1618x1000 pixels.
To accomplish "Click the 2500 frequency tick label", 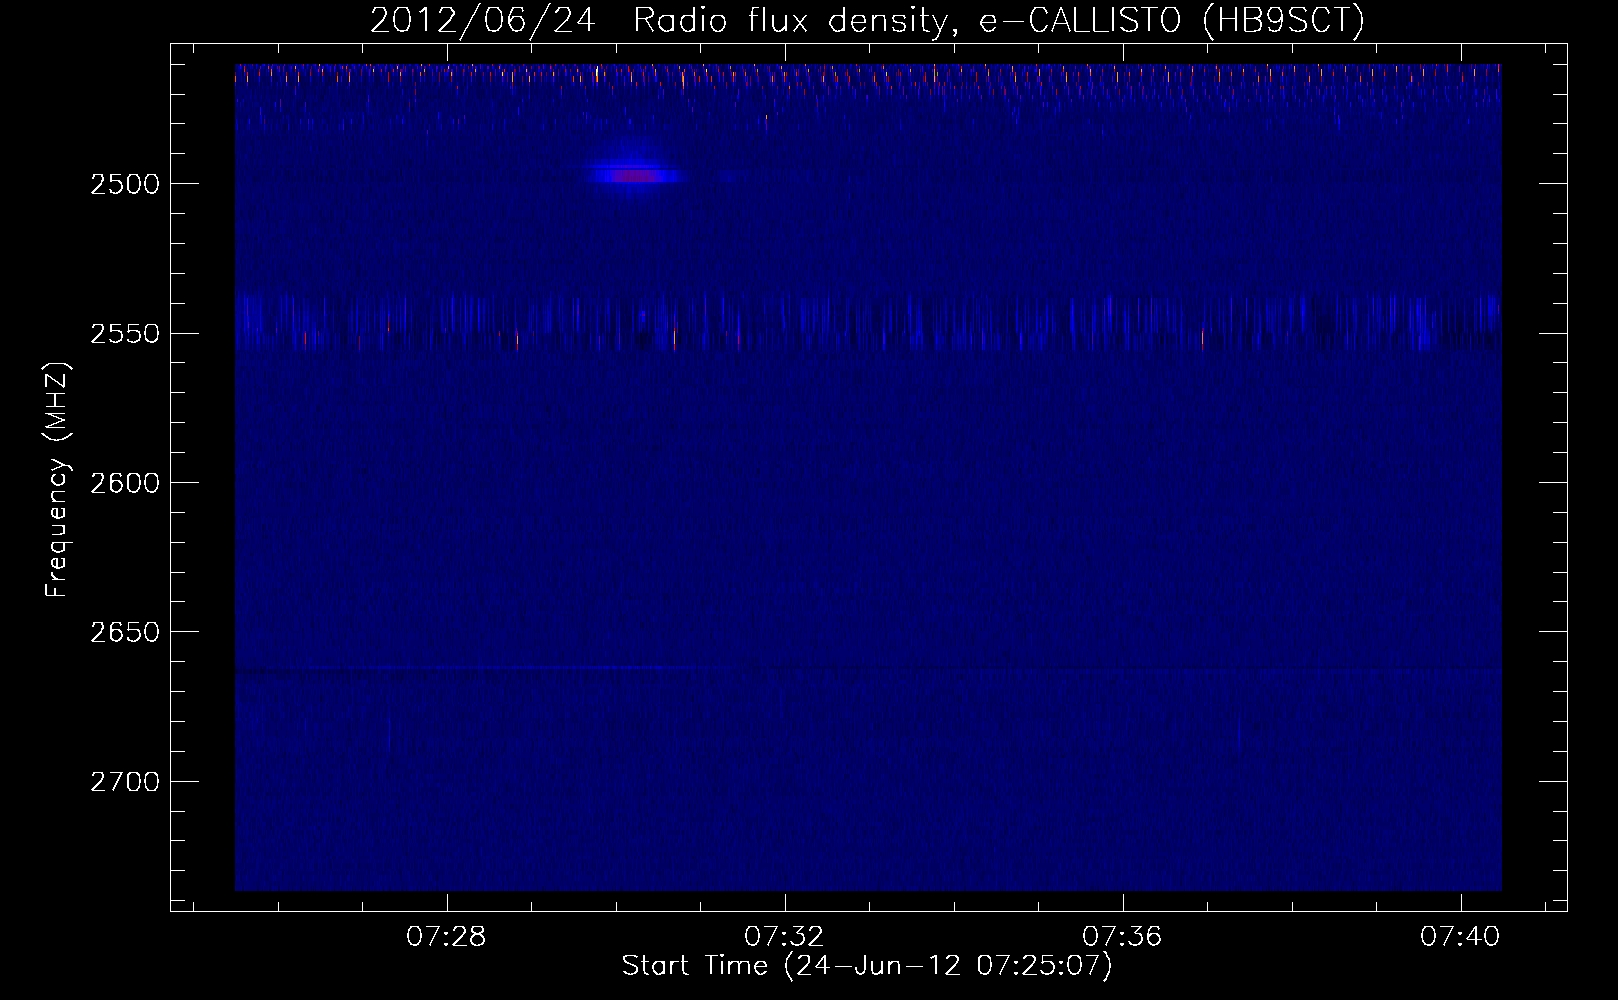I will 125,184.
